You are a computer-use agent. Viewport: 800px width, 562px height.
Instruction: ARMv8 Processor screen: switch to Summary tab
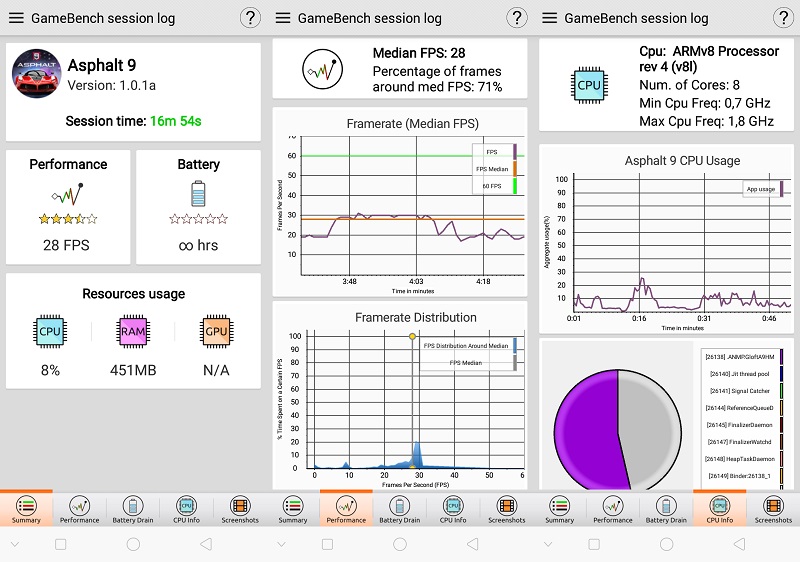click(x=560, y=509)
